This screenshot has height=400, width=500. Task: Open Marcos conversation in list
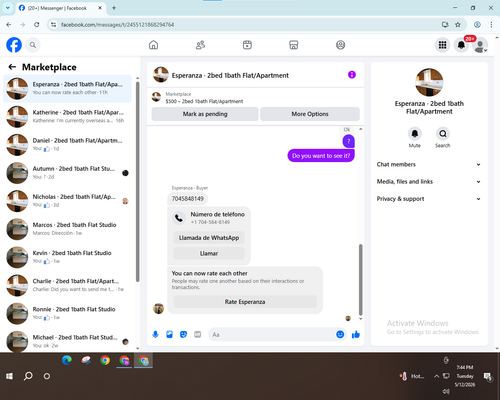pos(67,229)
